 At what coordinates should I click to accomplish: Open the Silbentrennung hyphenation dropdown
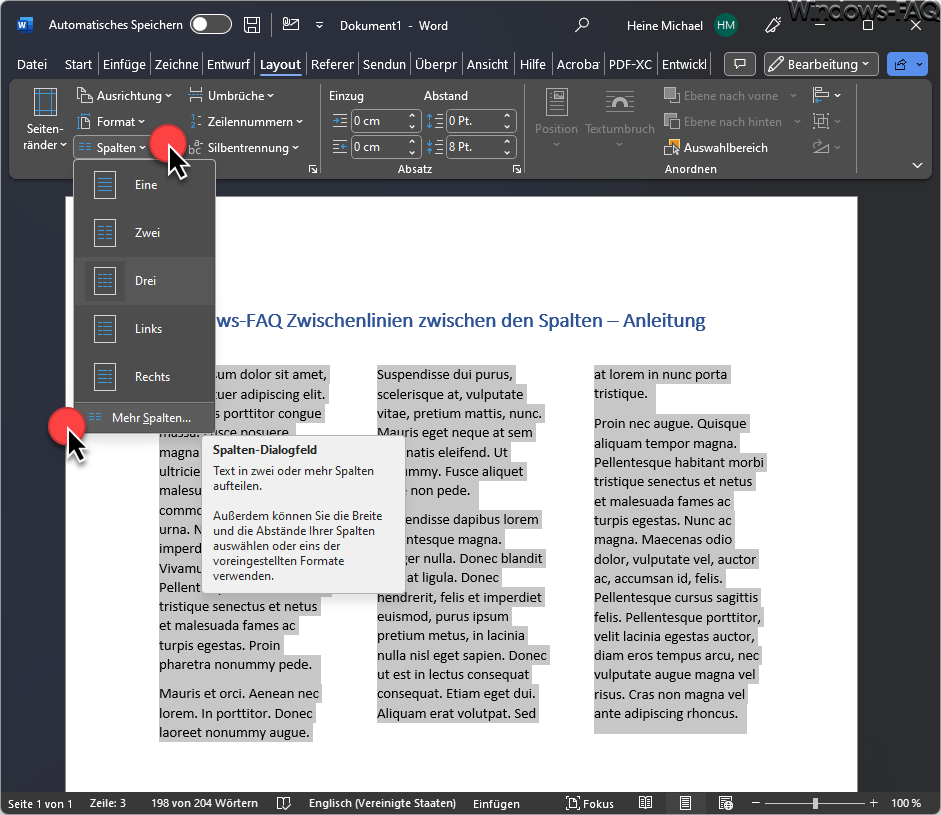pyautogui.click(x=243, y=148)
